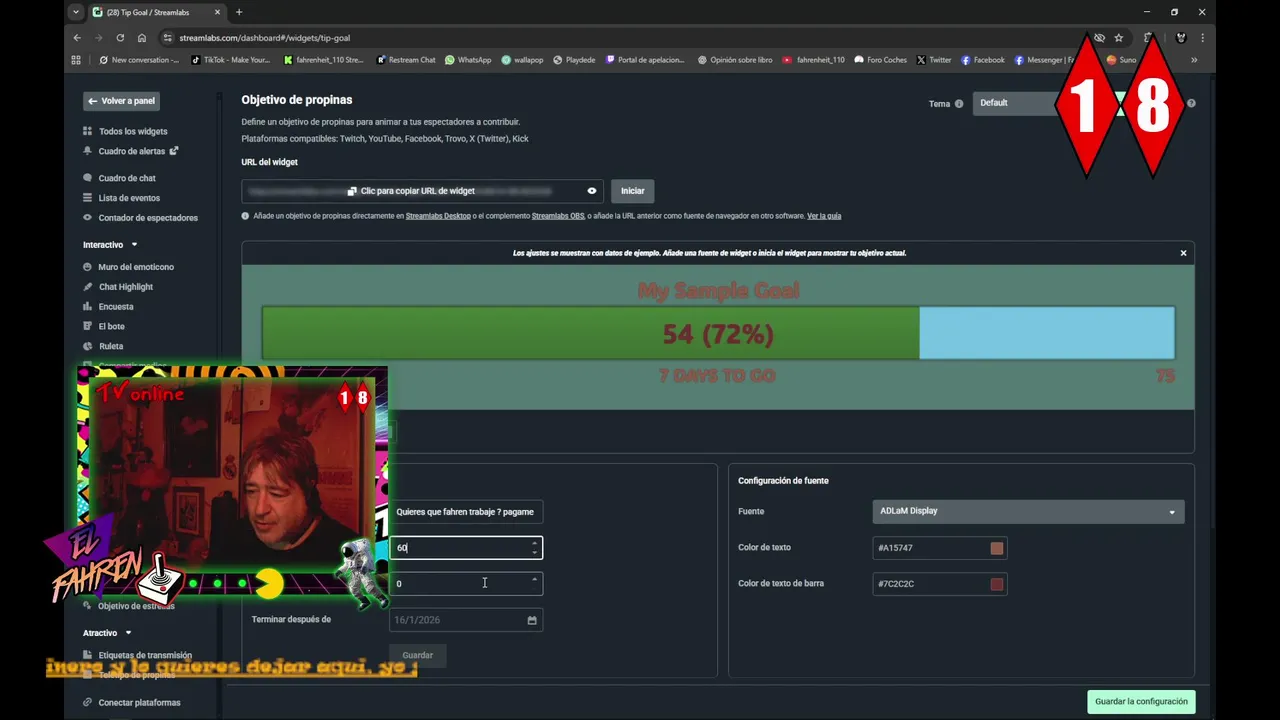Click the Ruleta wheel icon
The width and height of the screenshot is (1280, 720).
tap(88, 346)
